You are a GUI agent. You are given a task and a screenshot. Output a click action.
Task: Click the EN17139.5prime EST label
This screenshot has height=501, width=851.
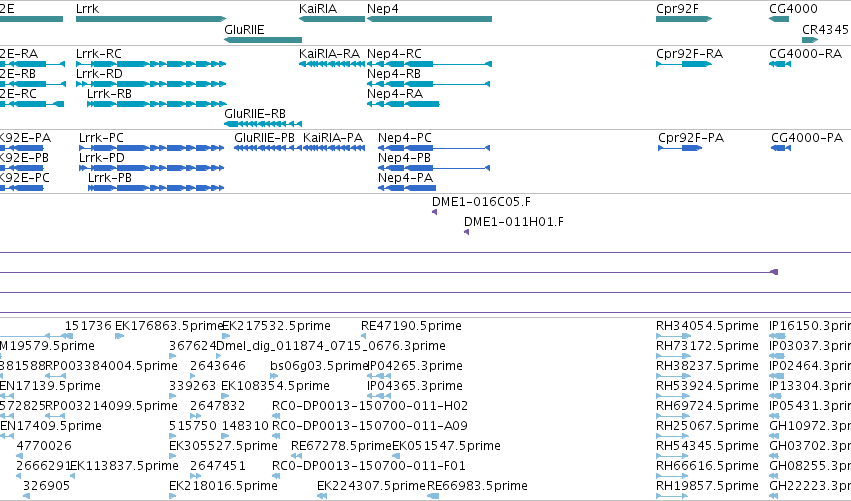pyautogui.click(x=50, y=386)
